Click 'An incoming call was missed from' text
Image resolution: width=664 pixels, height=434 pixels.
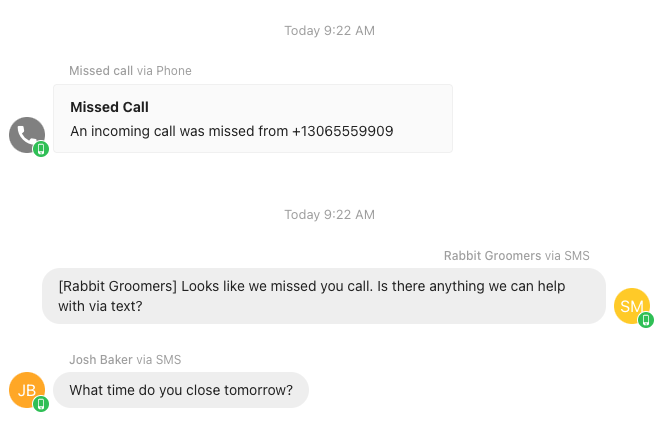tap(179, 131)
